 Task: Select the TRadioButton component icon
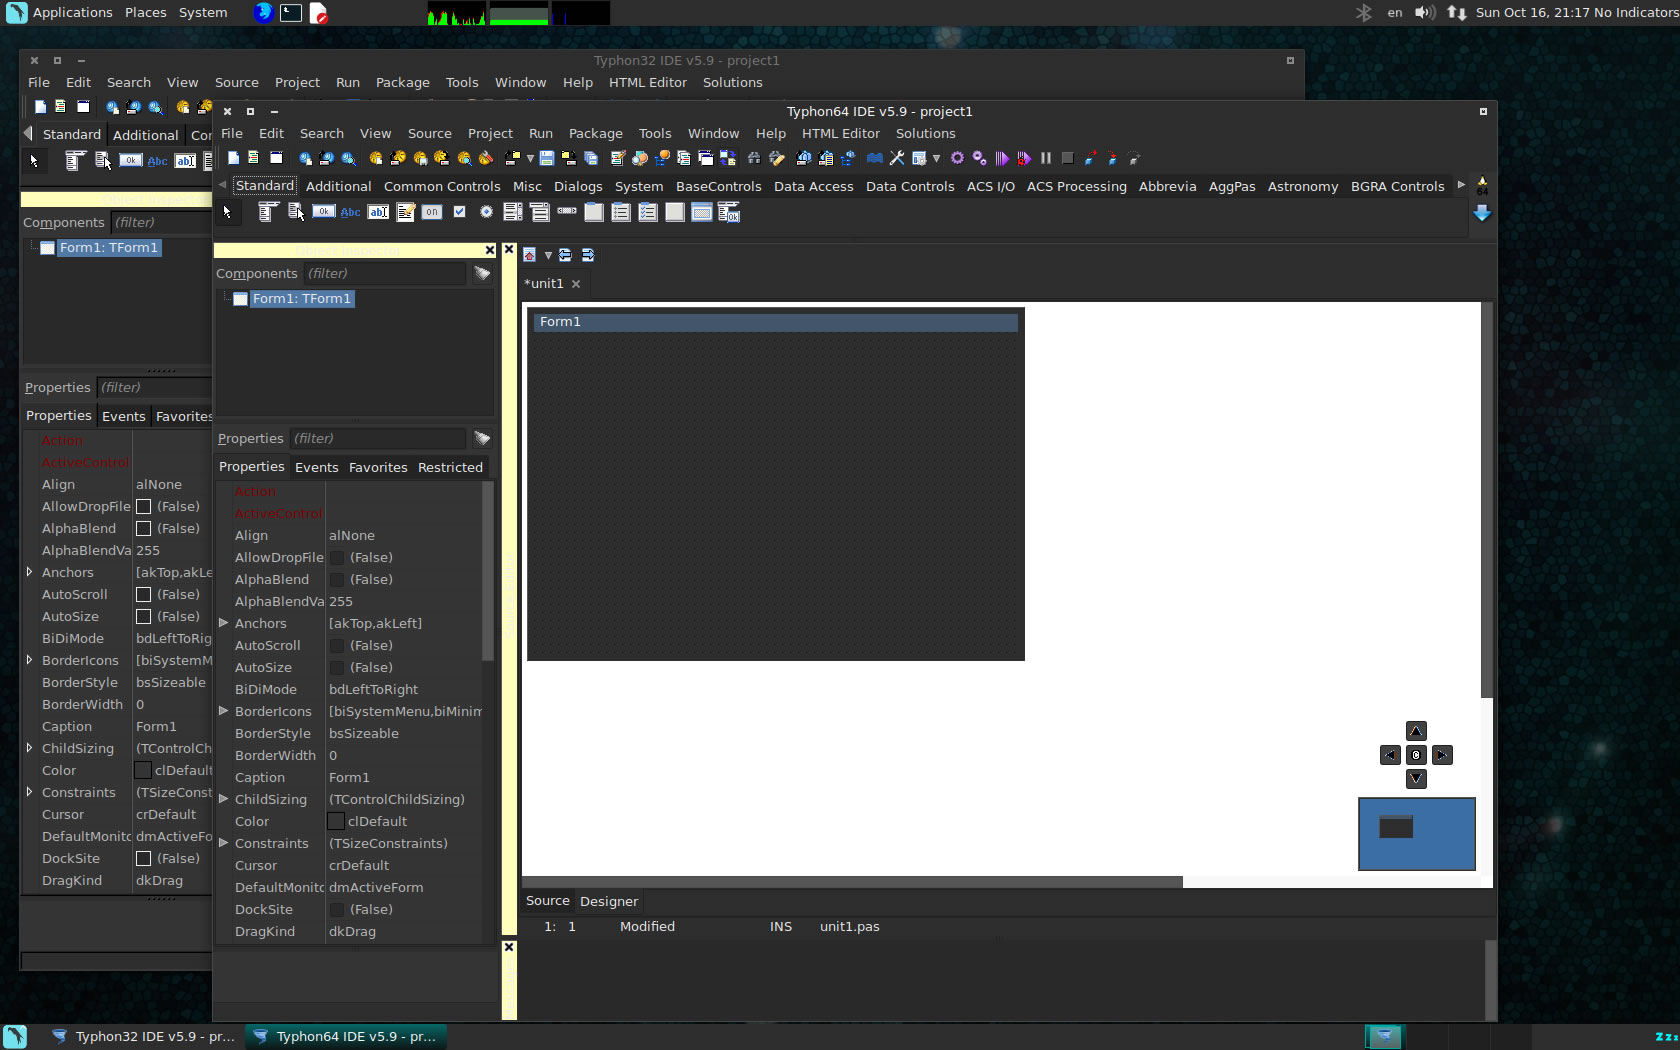(486, 212)
